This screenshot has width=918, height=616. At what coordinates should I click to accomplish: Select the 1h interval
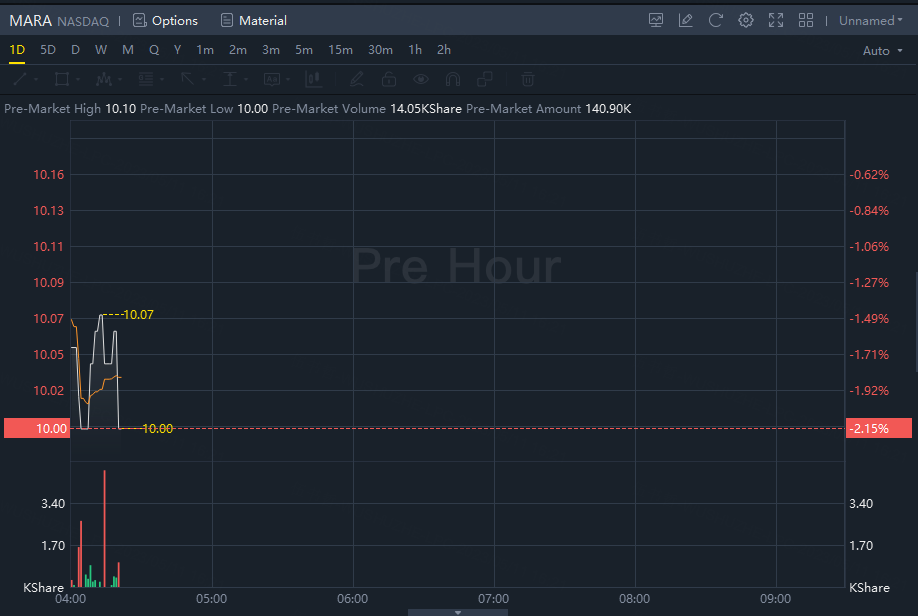tap(415, 50)
